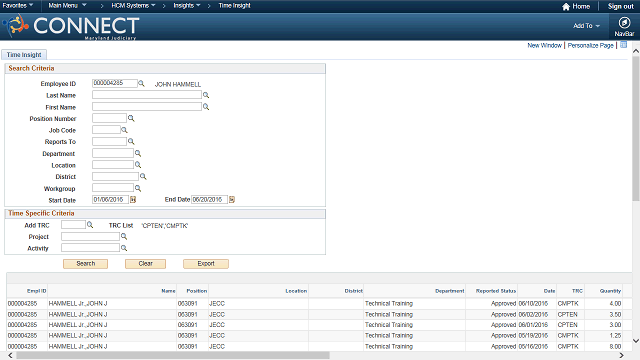Image resolution: width=640 pixels, height=360 pixels.
Task: Open the End Date calendar picker
Action: (232, 200)
